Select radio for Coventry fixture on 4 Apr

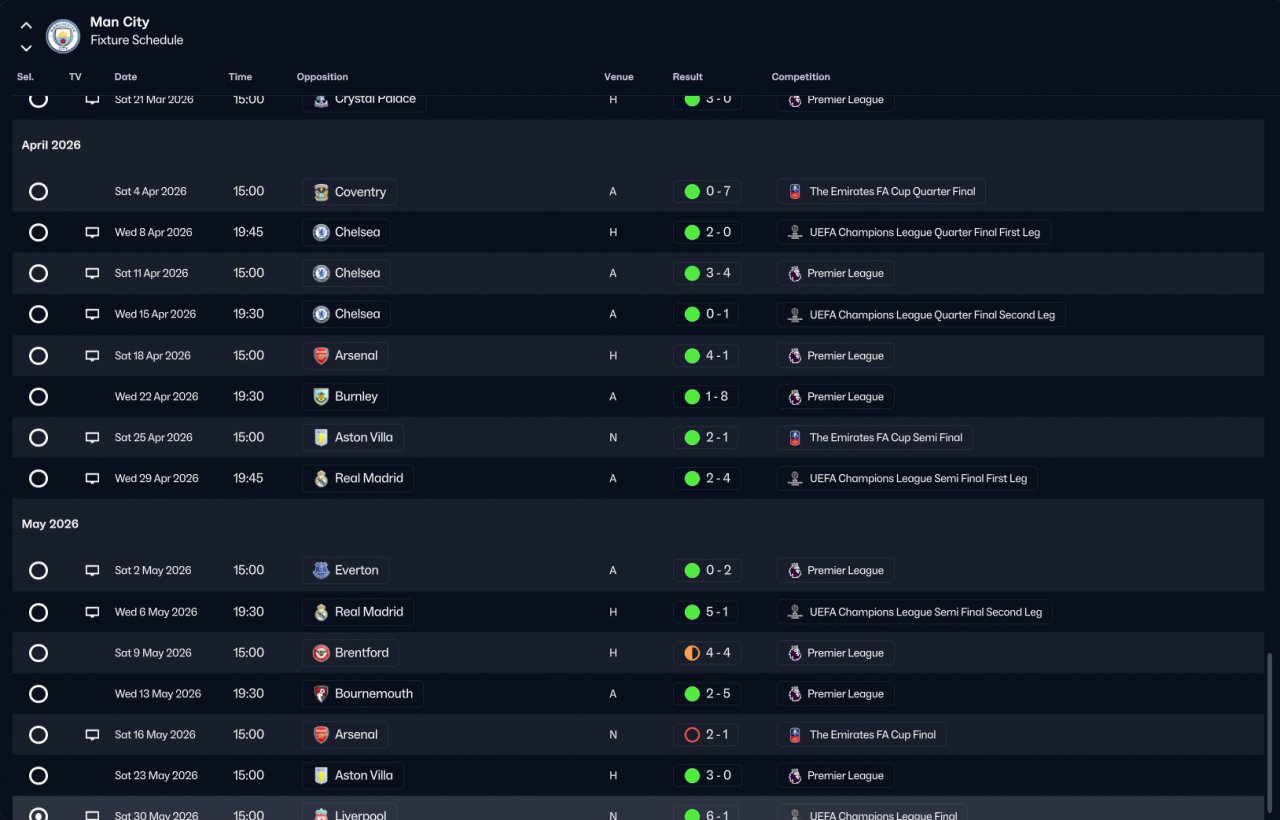point(38,191)
